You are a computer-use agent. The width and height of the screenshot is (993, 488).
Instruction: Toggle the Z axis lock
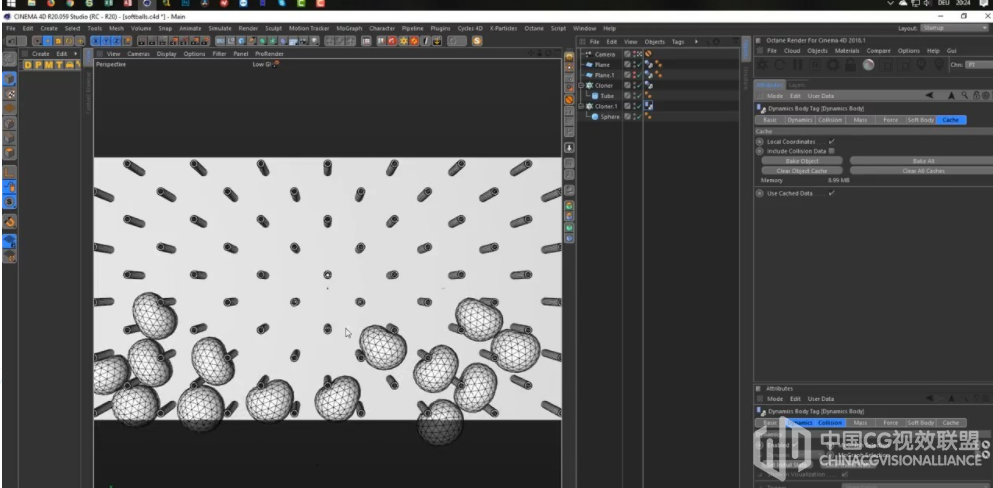116,41
